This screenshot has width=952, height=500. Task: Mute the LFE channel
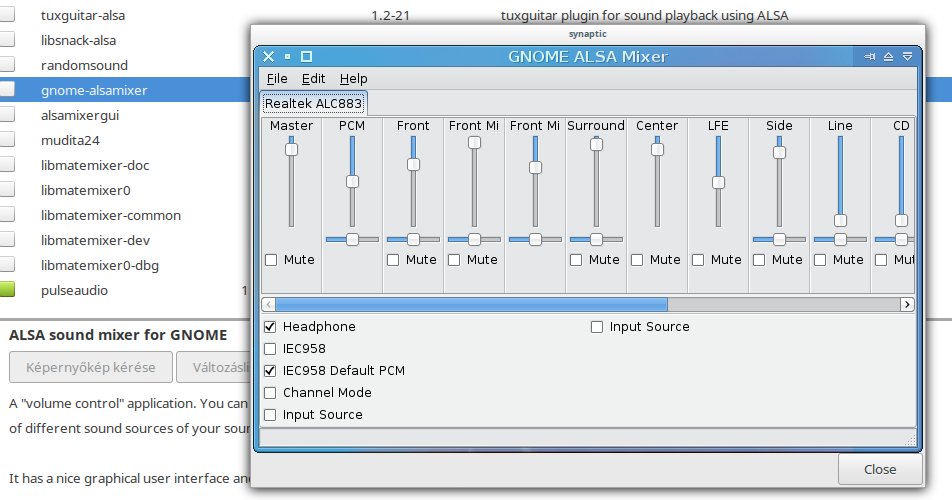click(x=698, y=260)
